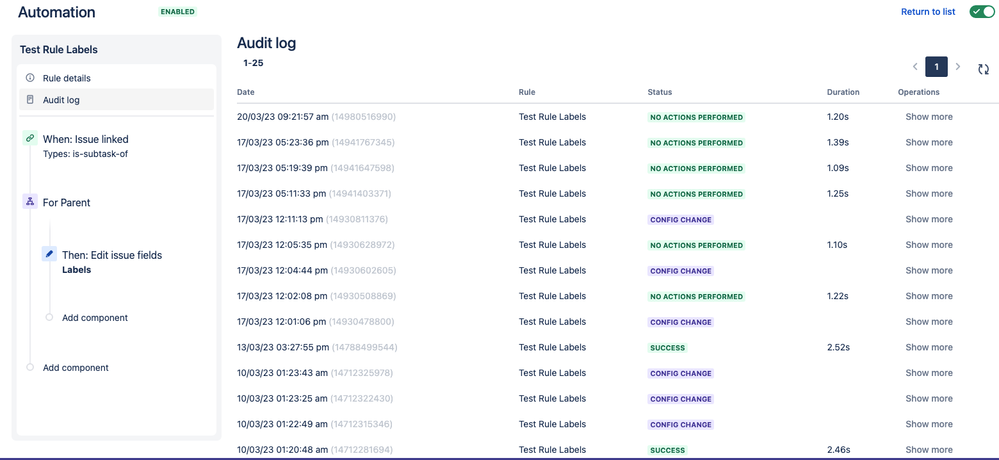Screen dimensions: 999x460
Task: Show more for 10/03/23 01:23:25 am entry
Action: click(929, 398)
